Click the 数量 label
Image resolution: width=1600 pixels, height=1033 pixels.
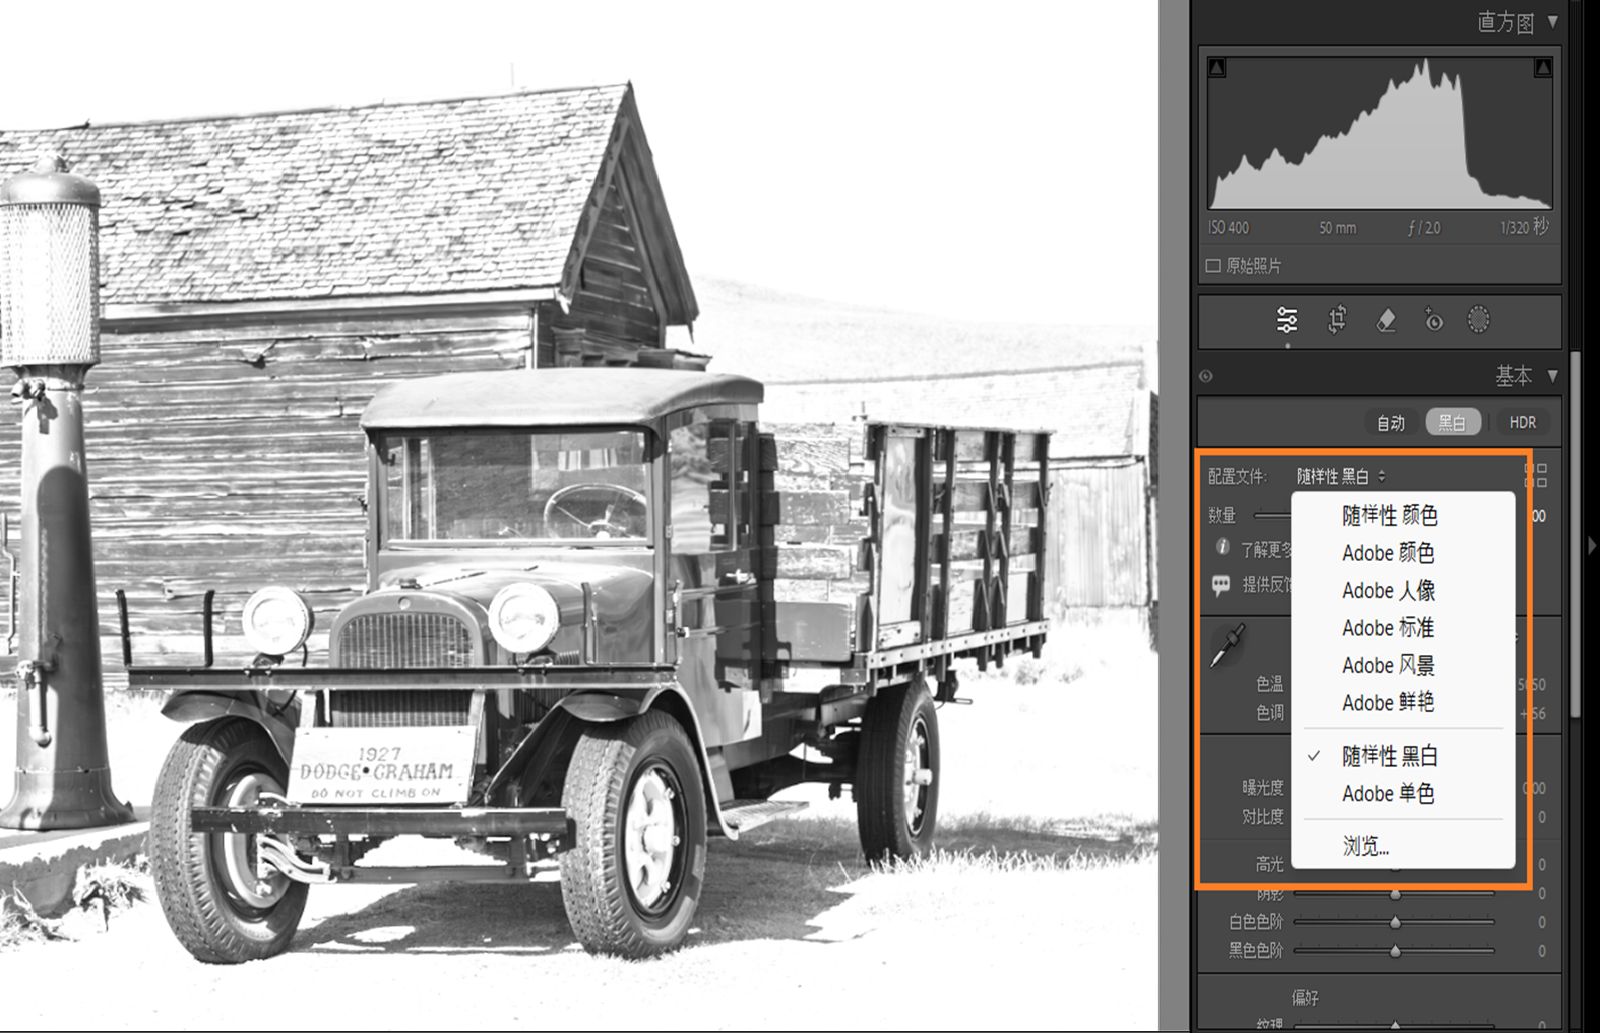point(1222,515)
